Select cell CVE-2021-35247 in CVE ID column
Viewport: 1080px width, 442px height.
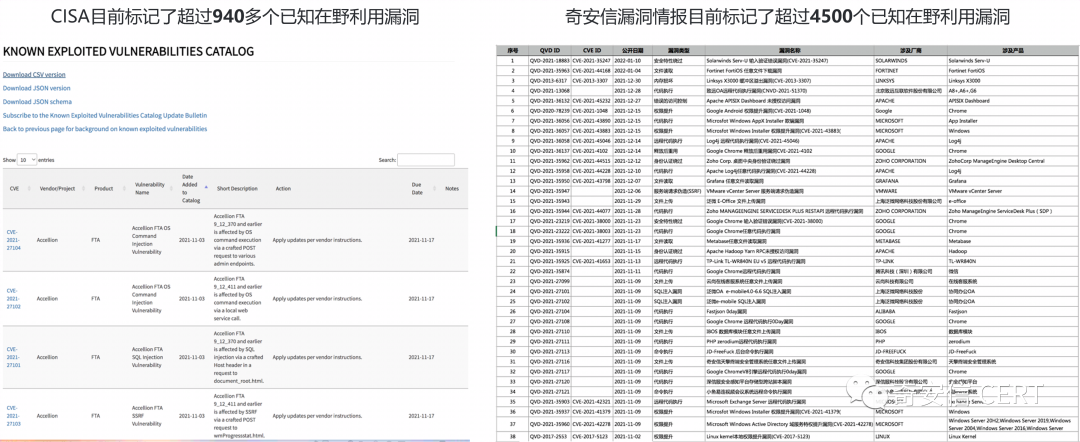point(592,61)
